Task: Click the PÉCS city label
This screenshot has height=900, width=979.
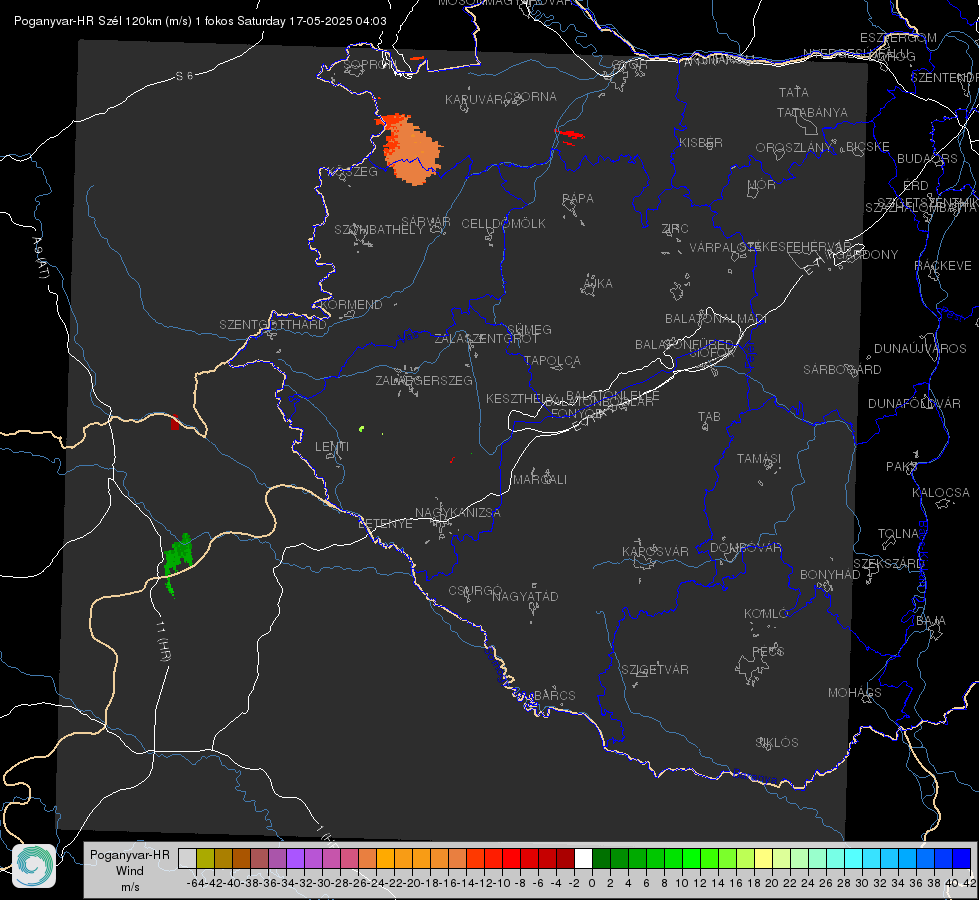Action: [x=767, y=651]
